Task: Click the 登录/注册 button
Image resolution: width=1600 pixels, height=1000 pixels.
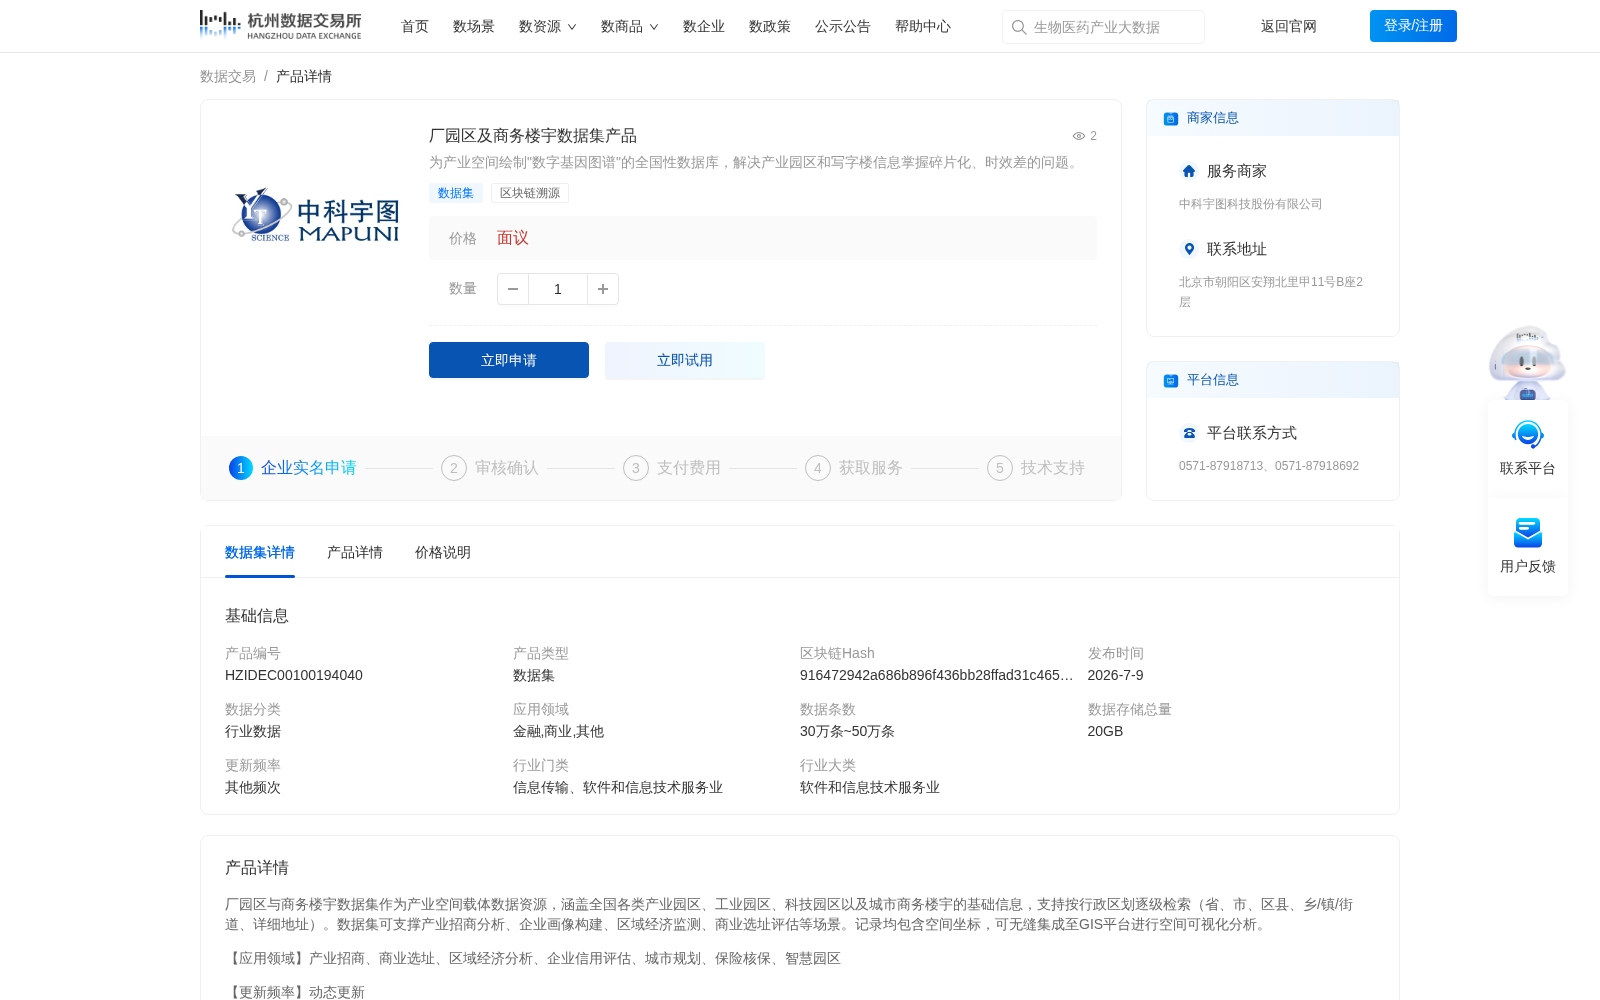Action: point(1413,26)
